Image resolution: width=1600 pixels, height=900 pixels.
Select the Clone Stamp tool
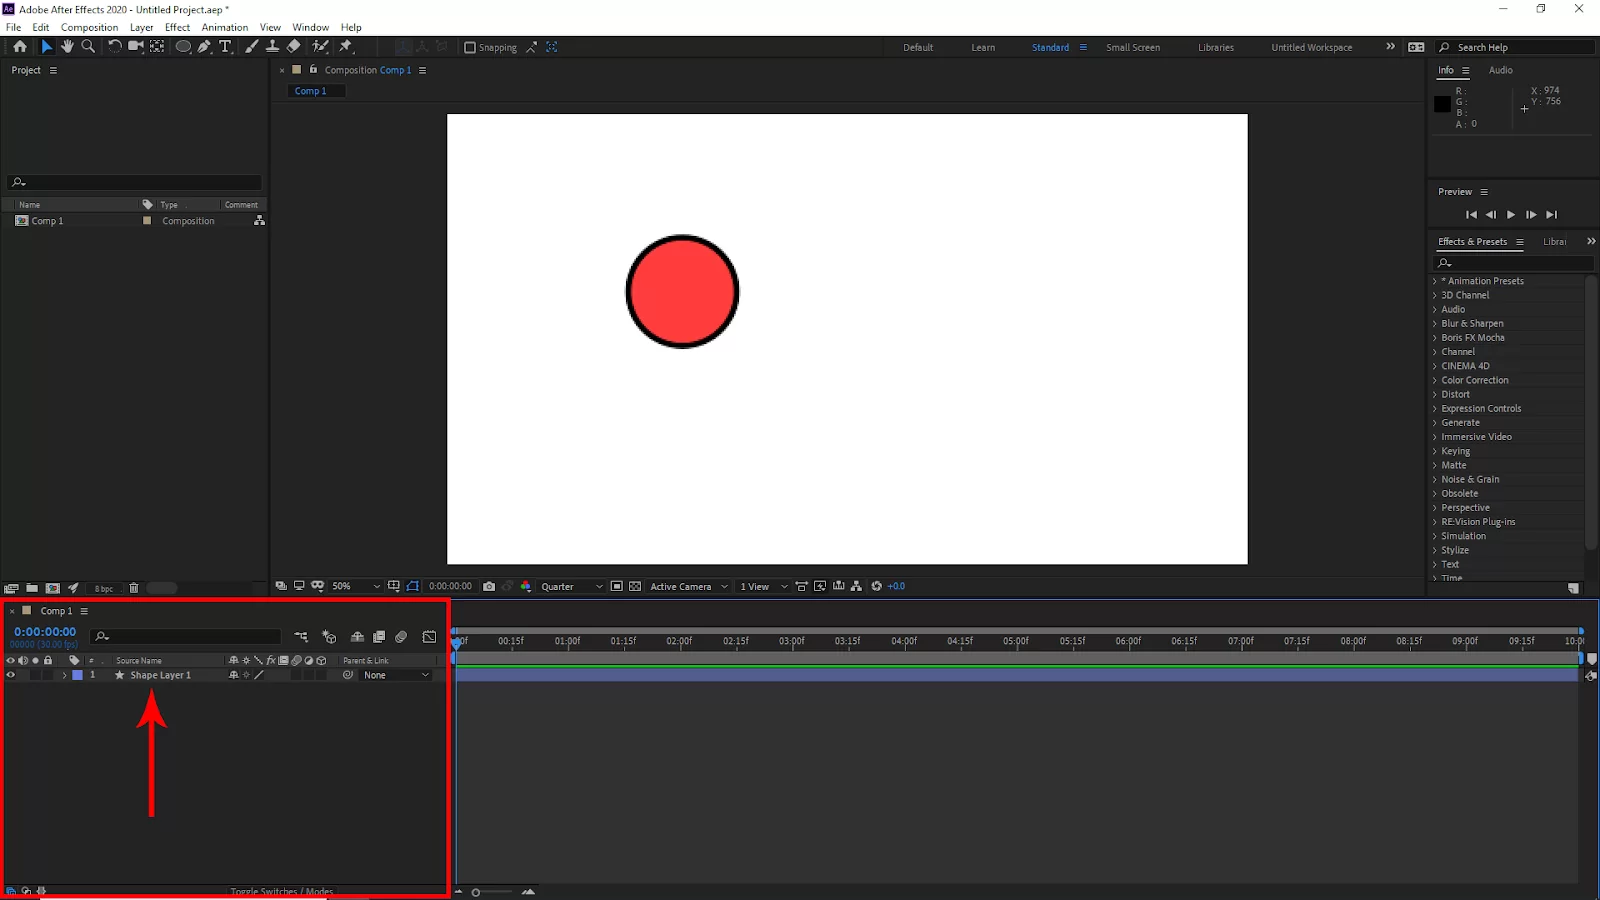[x=272, y=47]
